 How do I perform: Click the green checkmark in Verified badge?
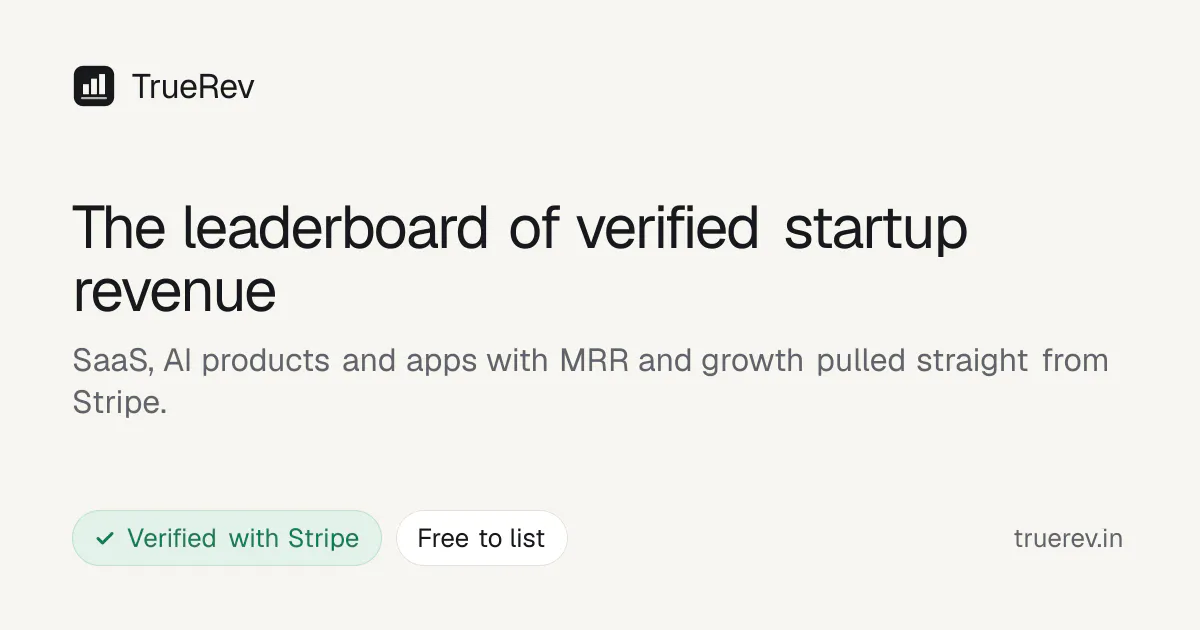(104, 538)
